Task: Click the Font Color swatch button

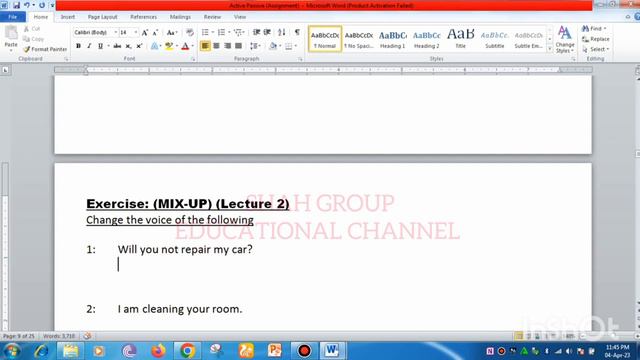Action: [x=185, y=46]
